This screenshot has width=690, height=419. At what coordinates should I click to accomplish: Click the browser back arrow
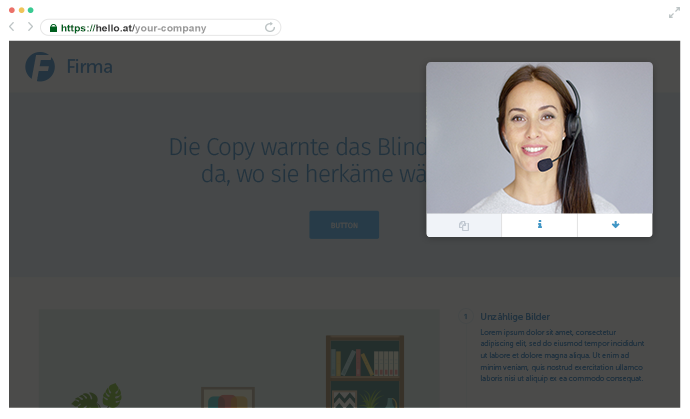click(12, 27)
